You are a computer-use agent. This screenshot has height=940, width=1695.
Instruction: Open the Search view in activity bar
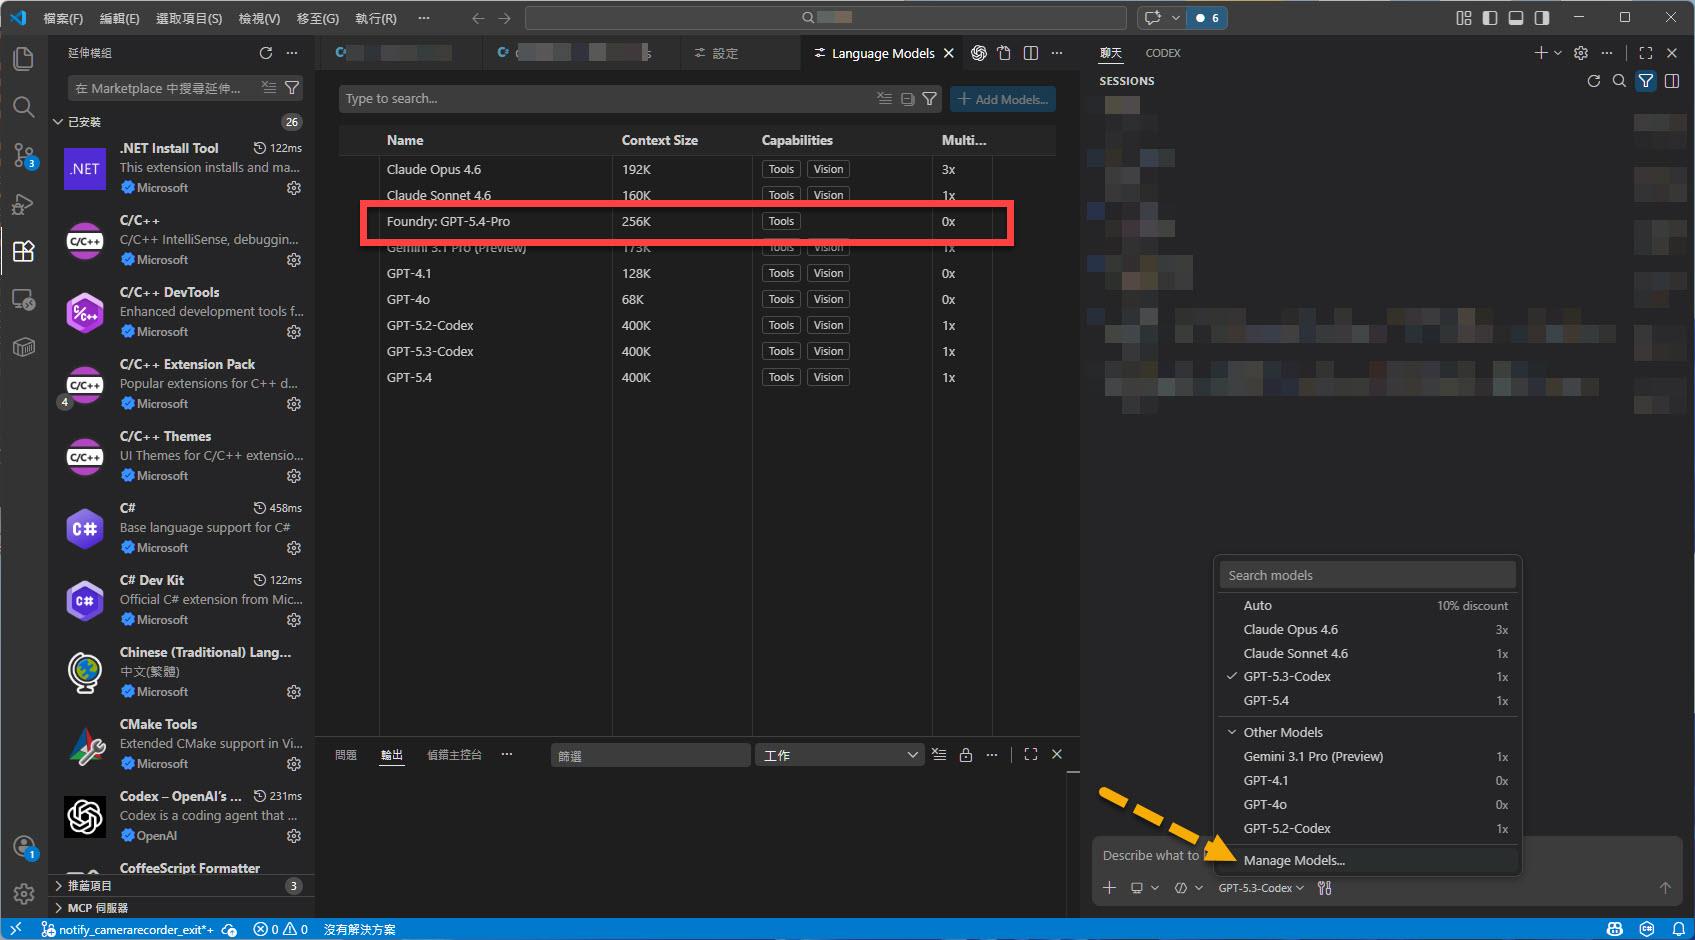(x=23, y=107)
